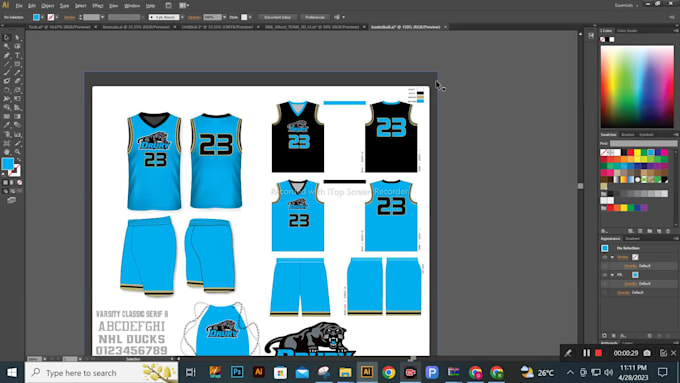Open the stroke weight dropdown
This screenshot has width=680, height=383.
click(x=102, y=17)
